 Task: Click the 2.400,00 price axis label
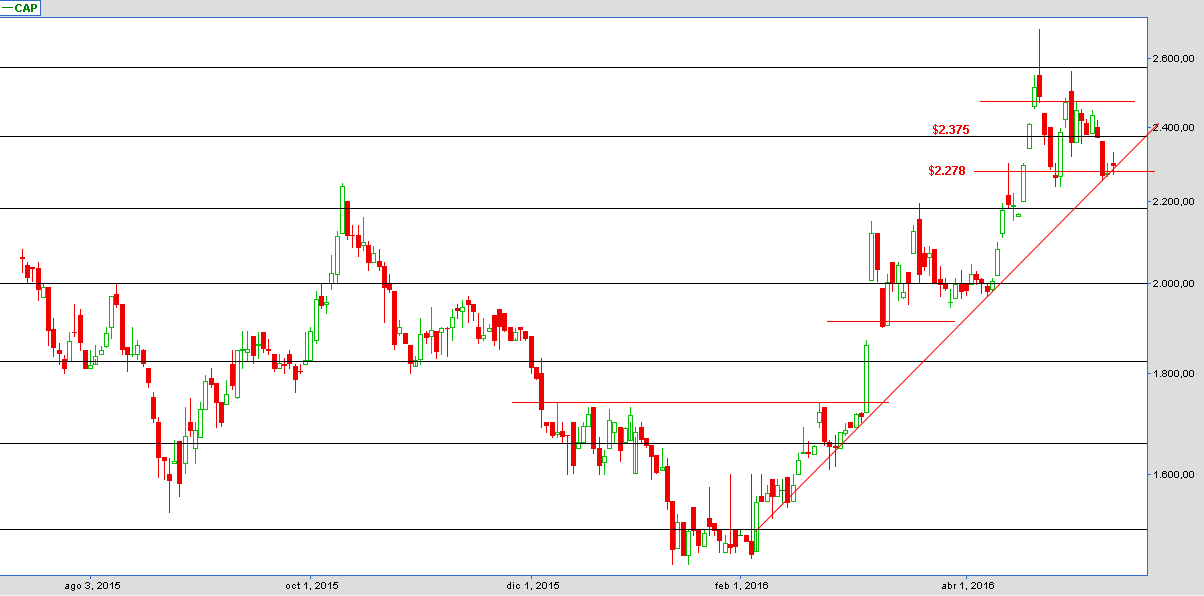click(x=1173, y=128)
